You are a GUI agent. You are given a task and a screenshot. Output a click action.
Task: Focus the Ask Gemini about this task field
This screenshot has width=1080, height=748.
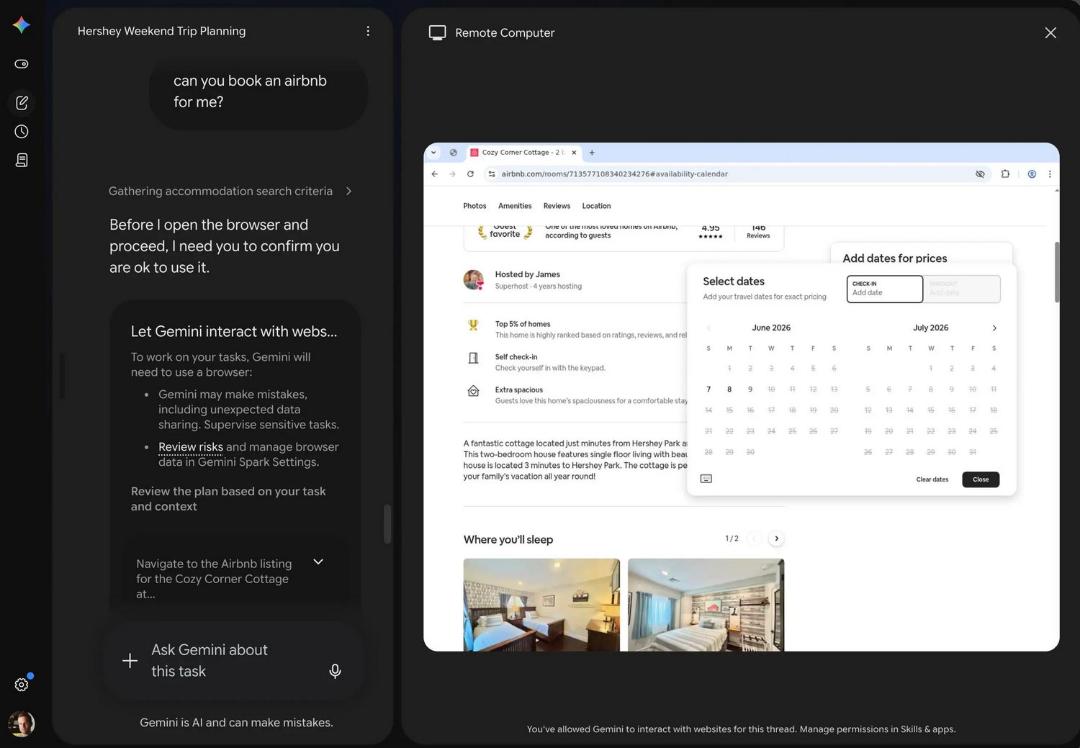[x=231, y=661]
